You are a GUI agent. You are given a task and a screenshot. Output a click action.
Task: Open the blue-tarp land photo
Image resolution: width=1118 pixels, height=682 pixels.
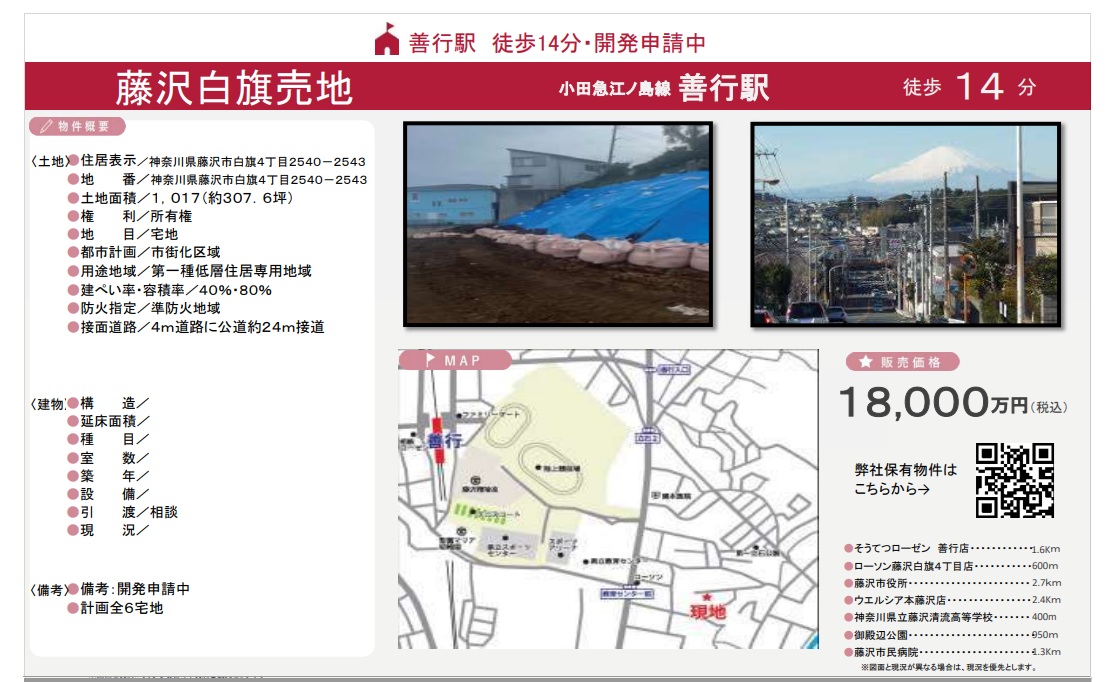point(557,224)
